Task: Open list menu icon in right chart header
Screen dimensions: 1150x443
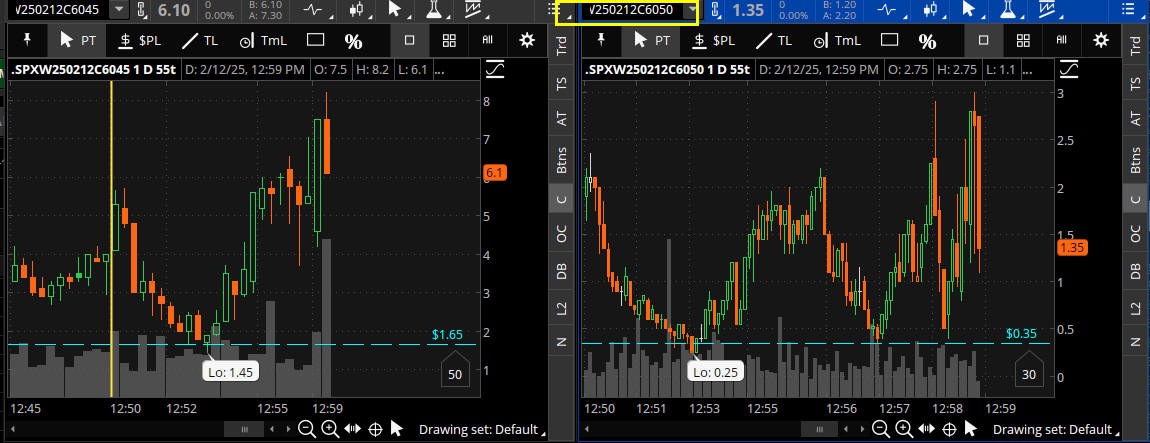Action: point(1130,9)
